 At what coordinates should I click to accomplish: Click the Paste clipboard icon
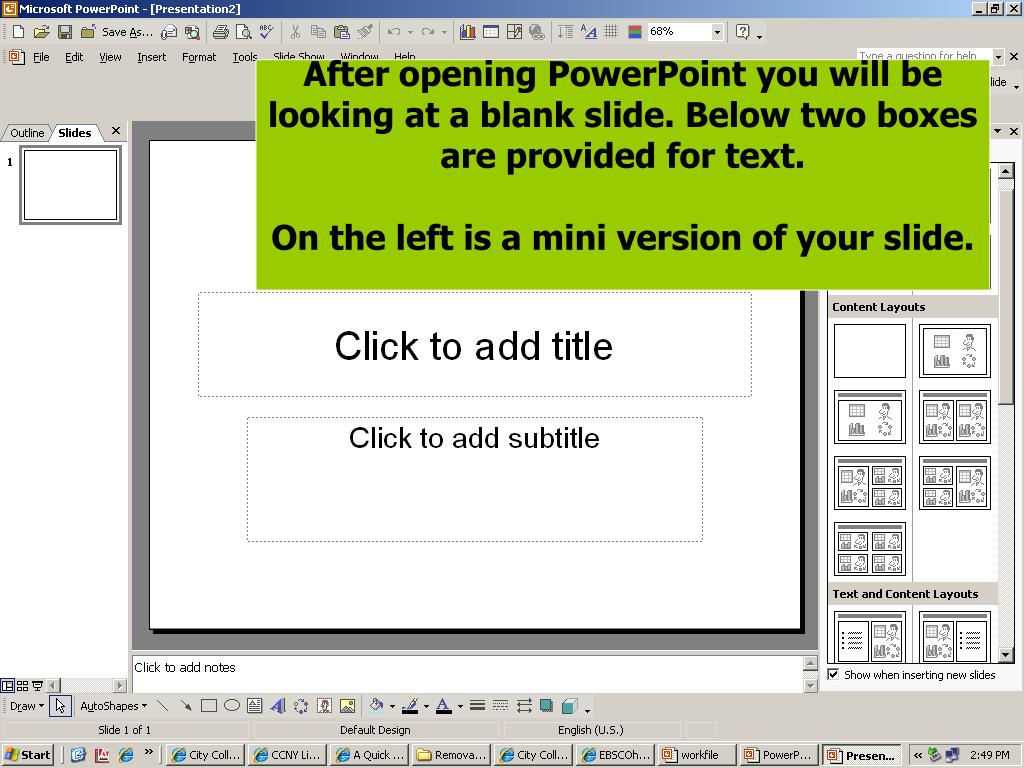click(342, 31)
